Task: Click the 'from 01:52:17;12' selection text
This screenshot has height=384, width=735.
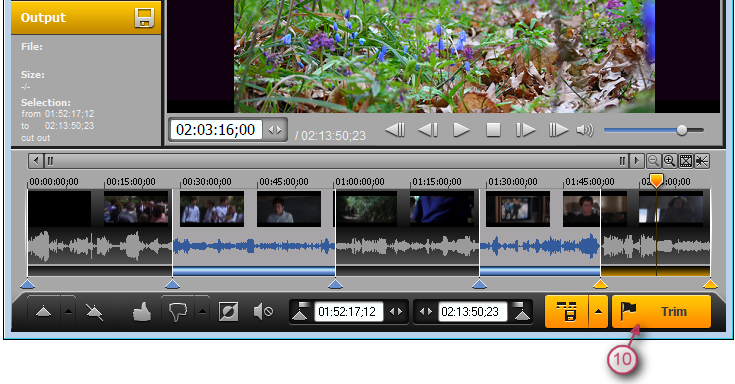Action: pyautogui.click(x=58, y=114)
